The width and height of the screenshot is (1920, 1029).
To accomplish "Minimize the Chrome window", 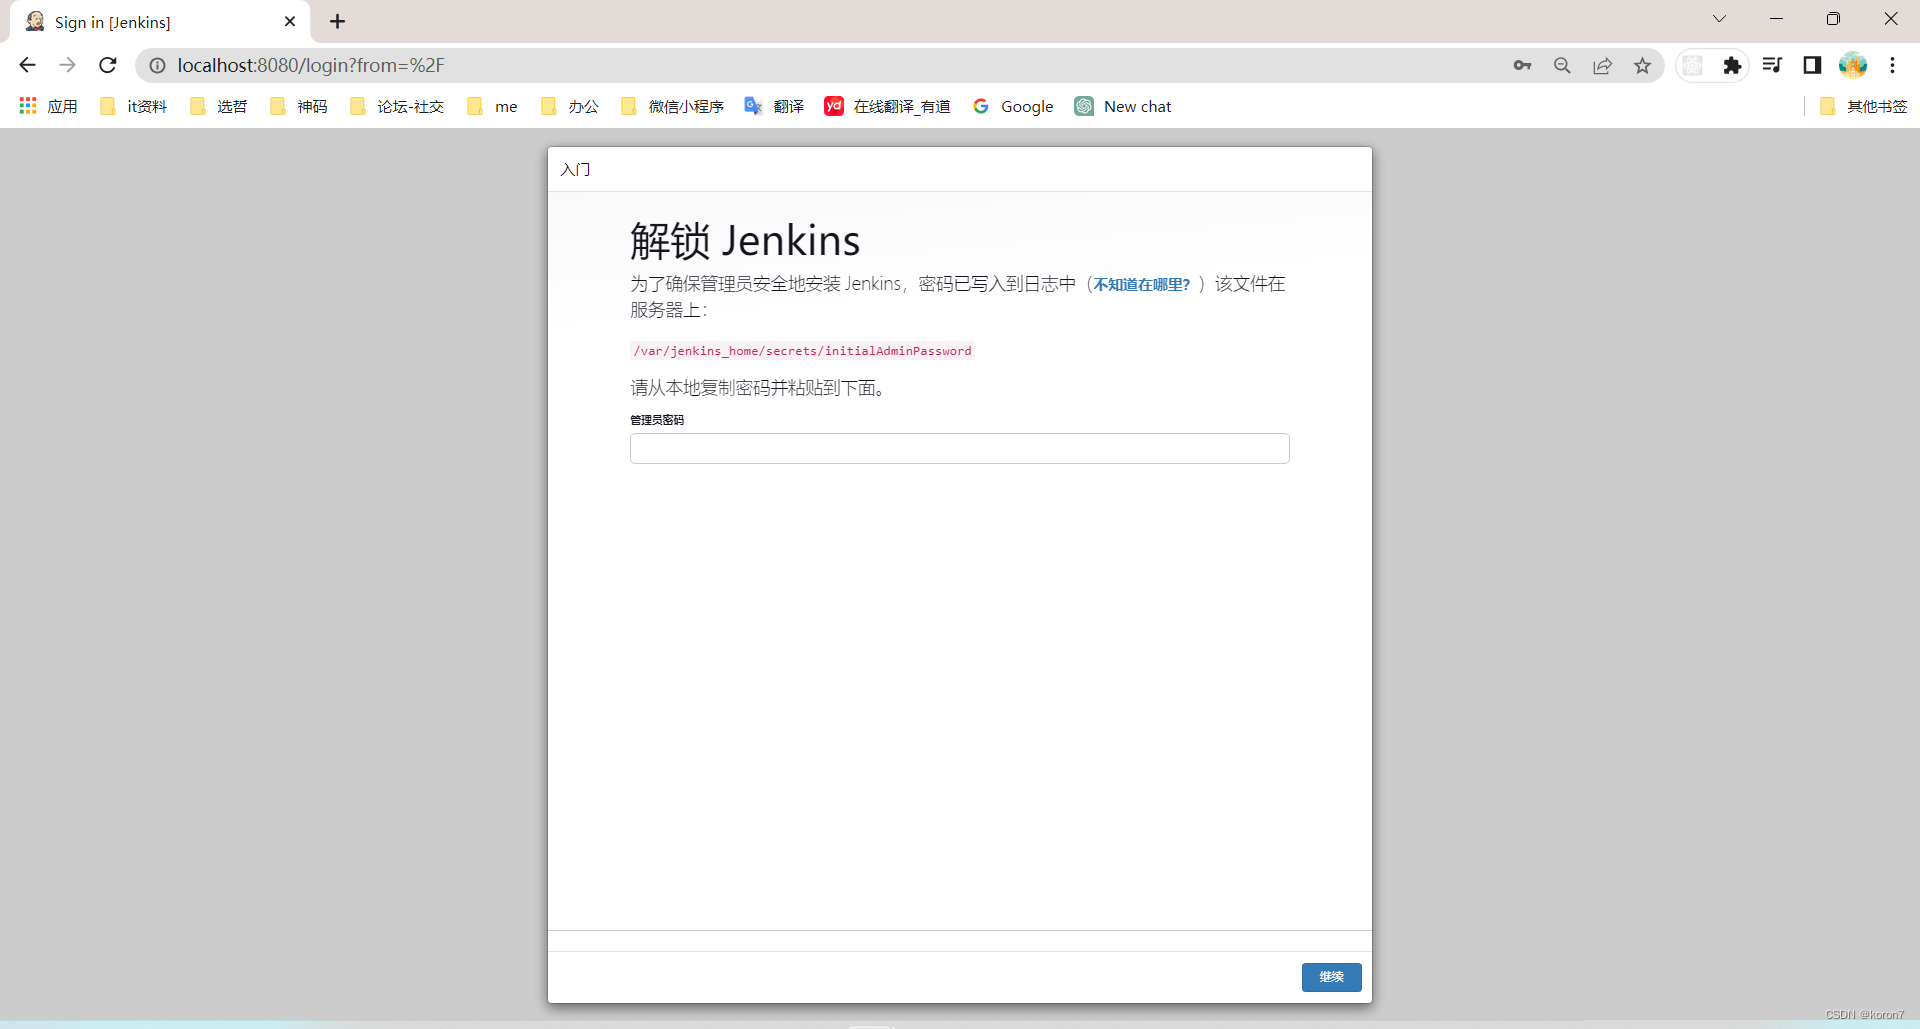I will pos(1776,19).
